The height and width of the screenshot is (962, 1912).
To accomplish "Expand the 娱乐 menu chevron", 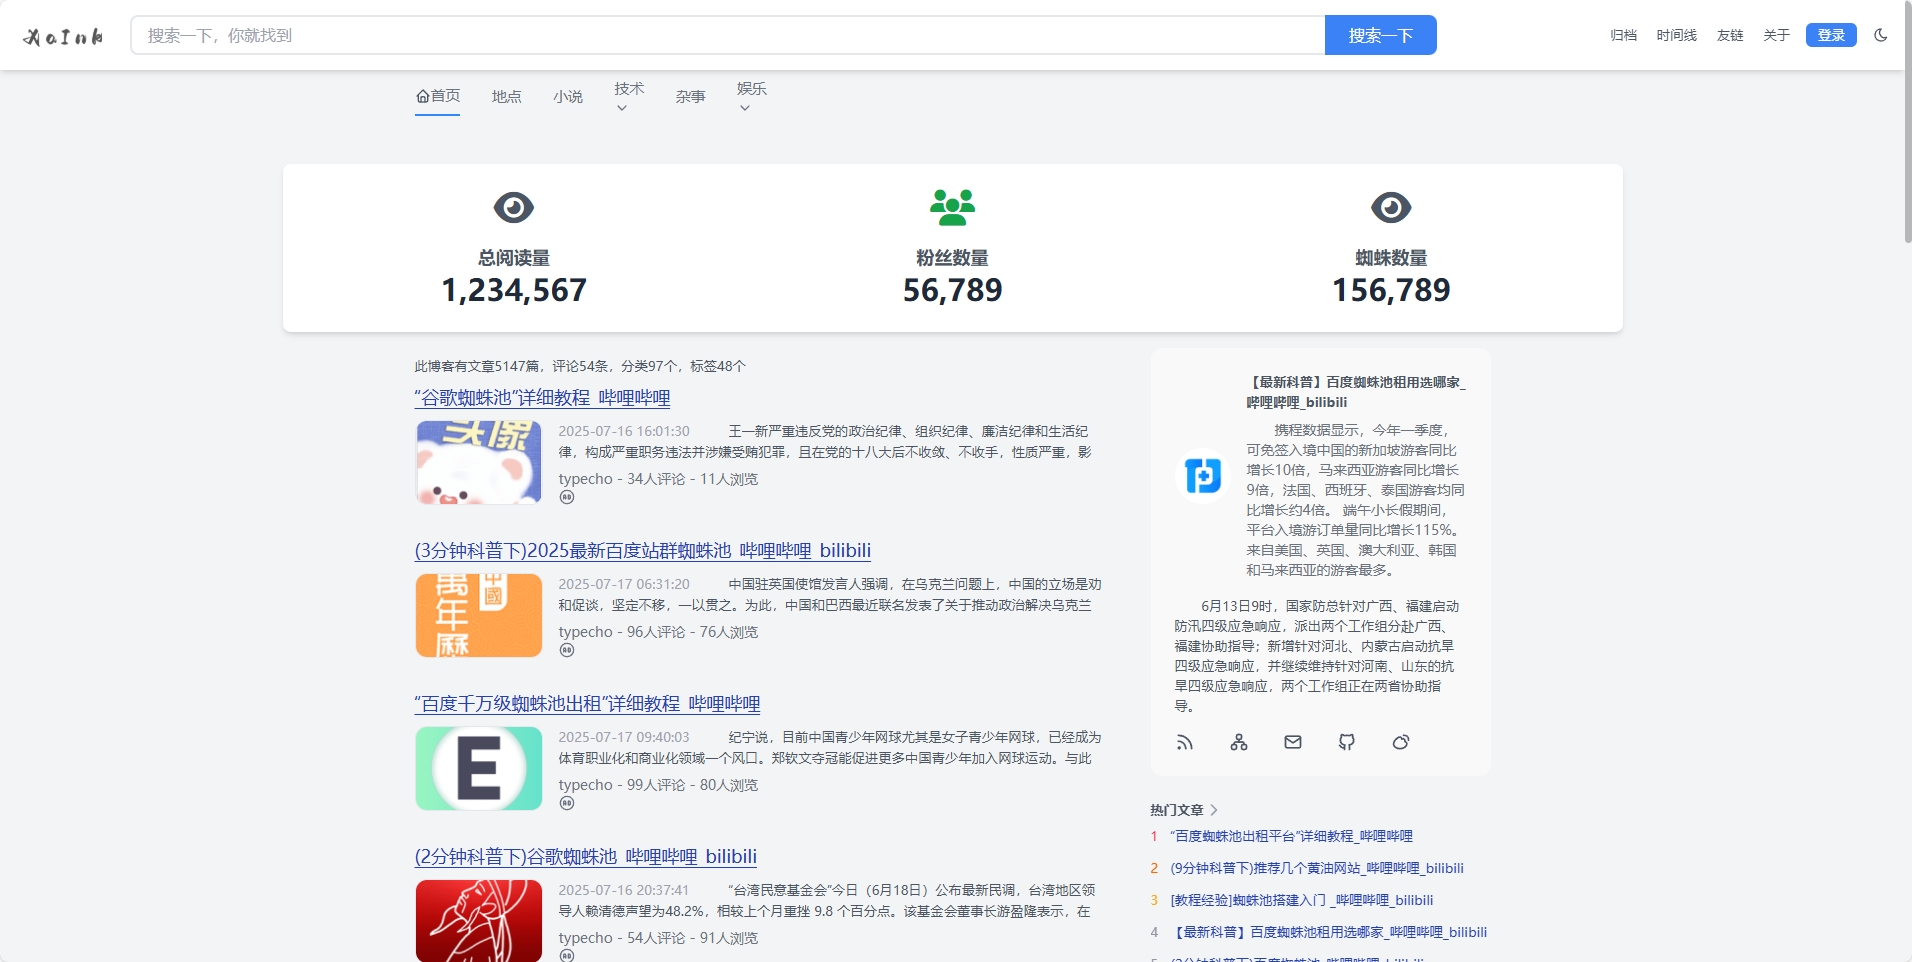I will [x=744, y=108].
